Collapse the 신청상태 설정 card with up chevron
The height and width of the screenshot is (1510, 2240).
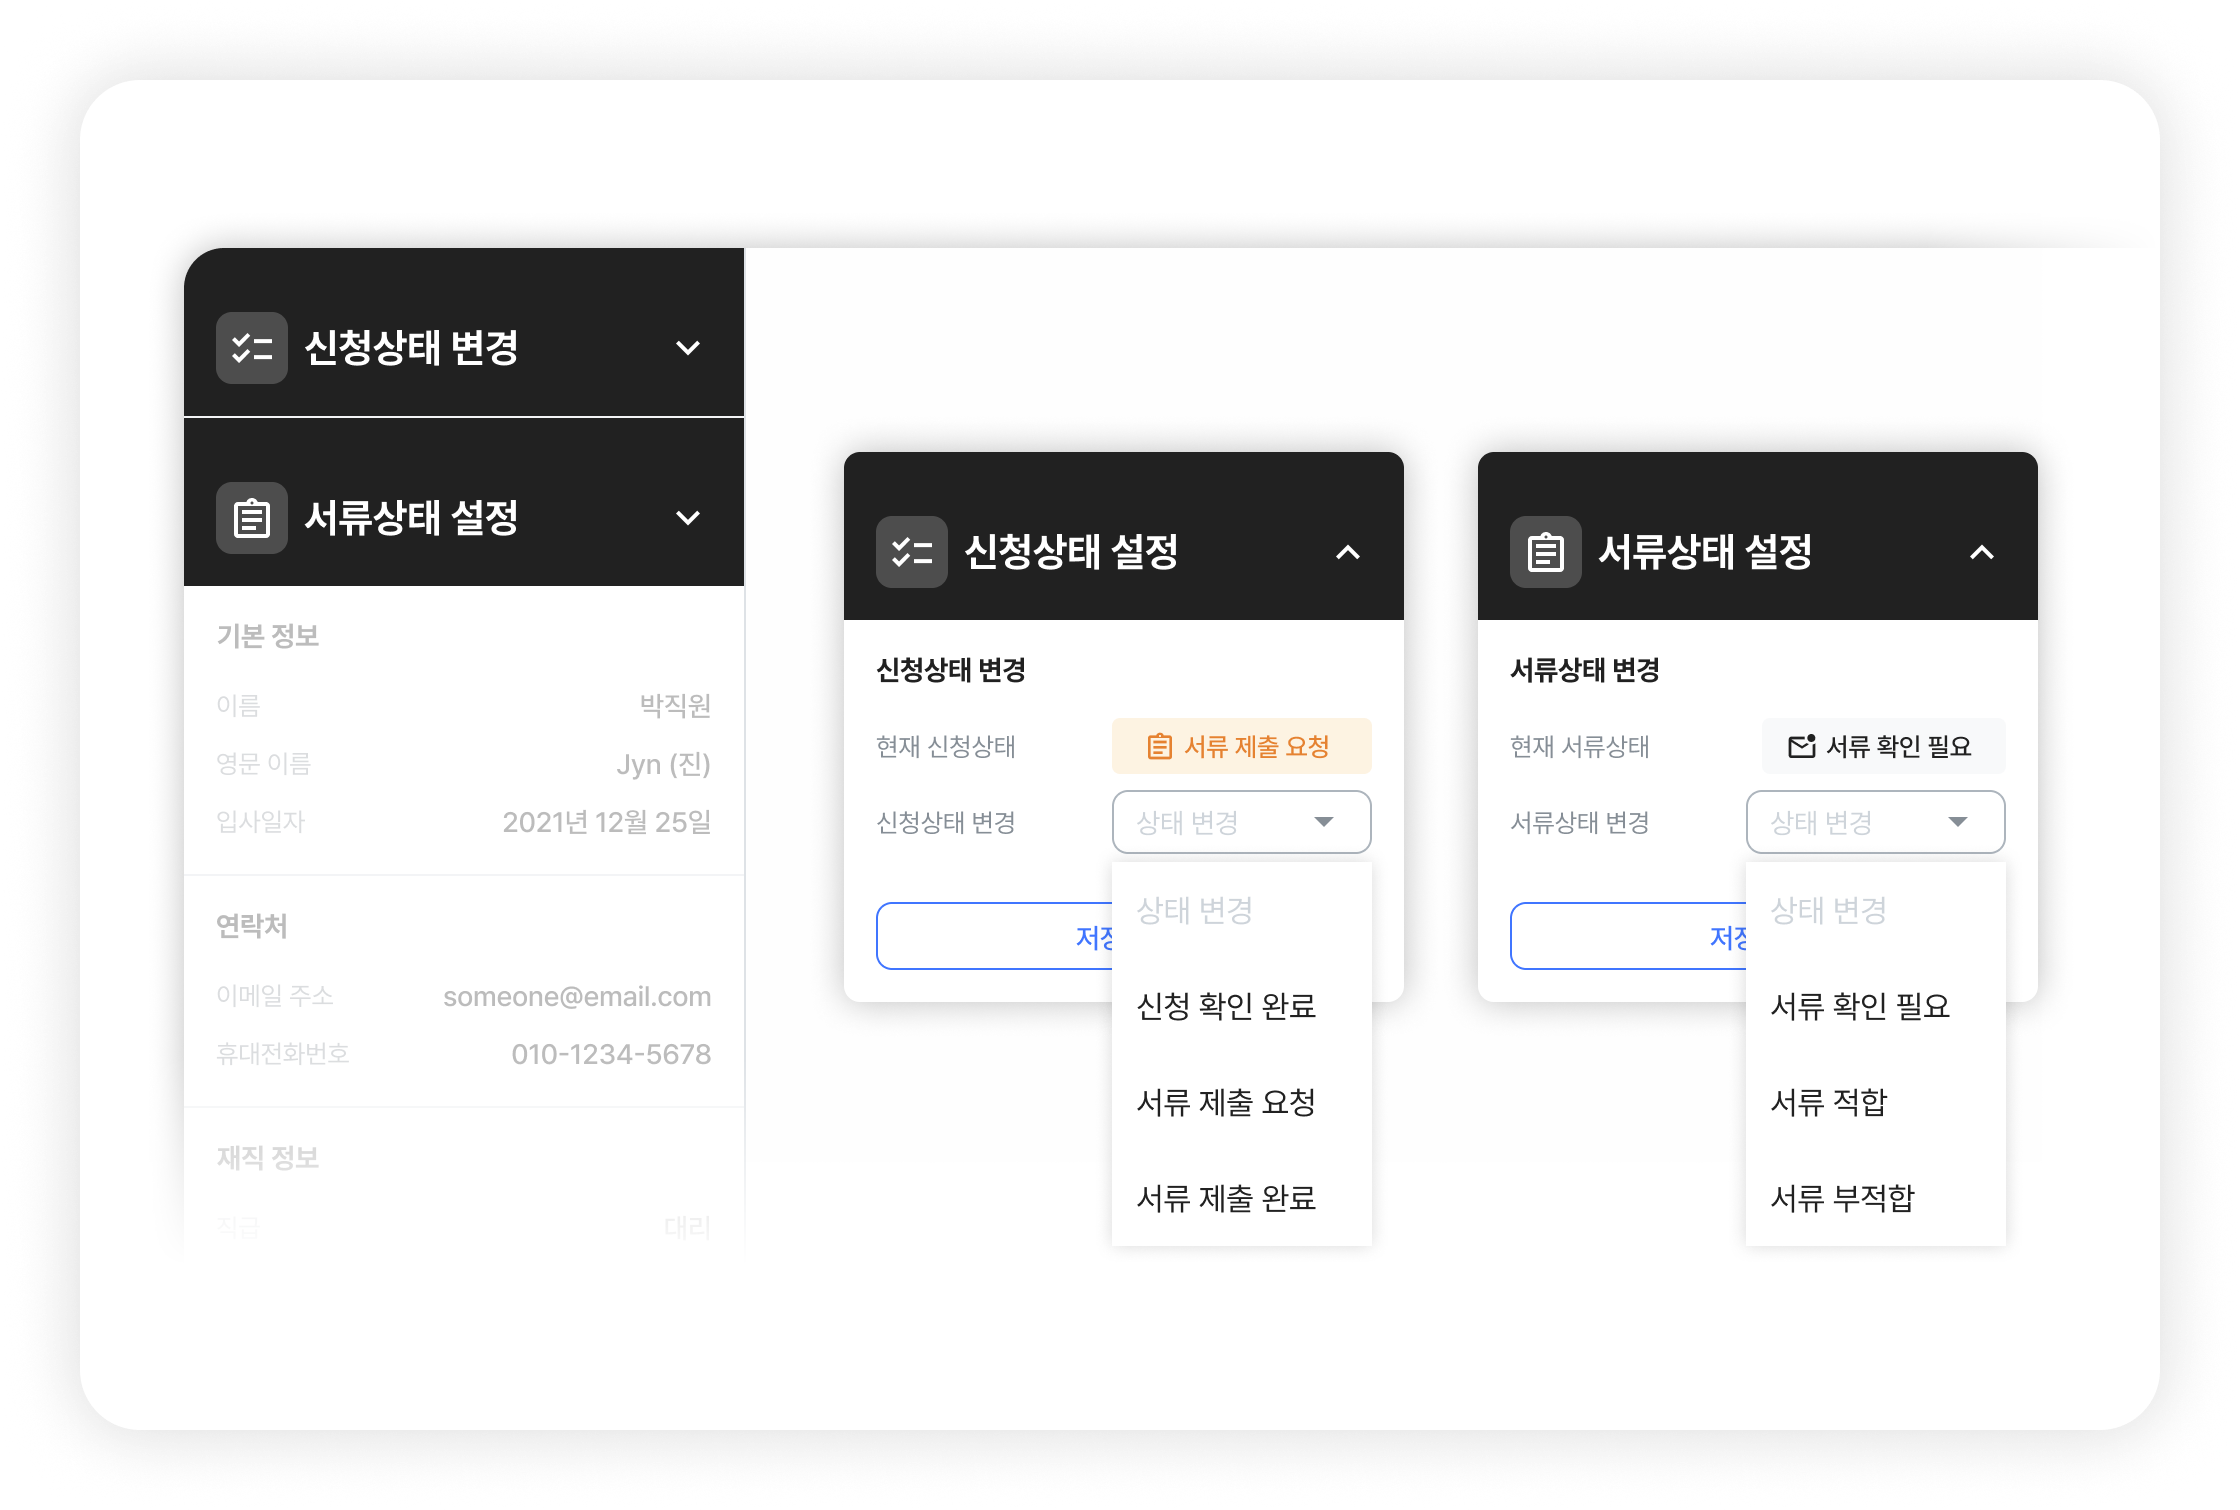pos(1348,552)
